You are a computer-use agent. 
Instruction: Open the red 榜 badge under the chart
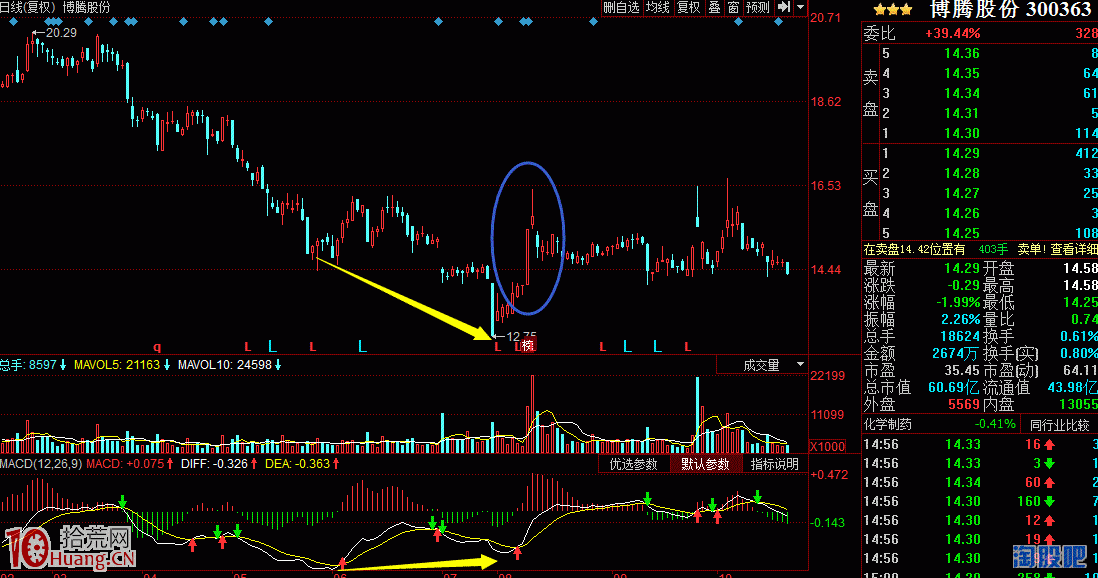528,345
